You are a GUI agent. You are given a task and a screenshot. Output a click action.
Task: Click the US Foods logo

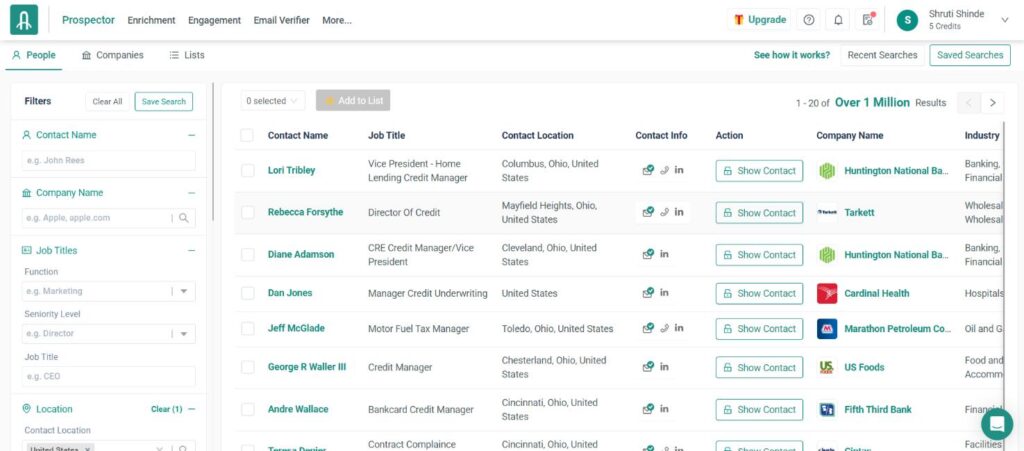point(827,367)
